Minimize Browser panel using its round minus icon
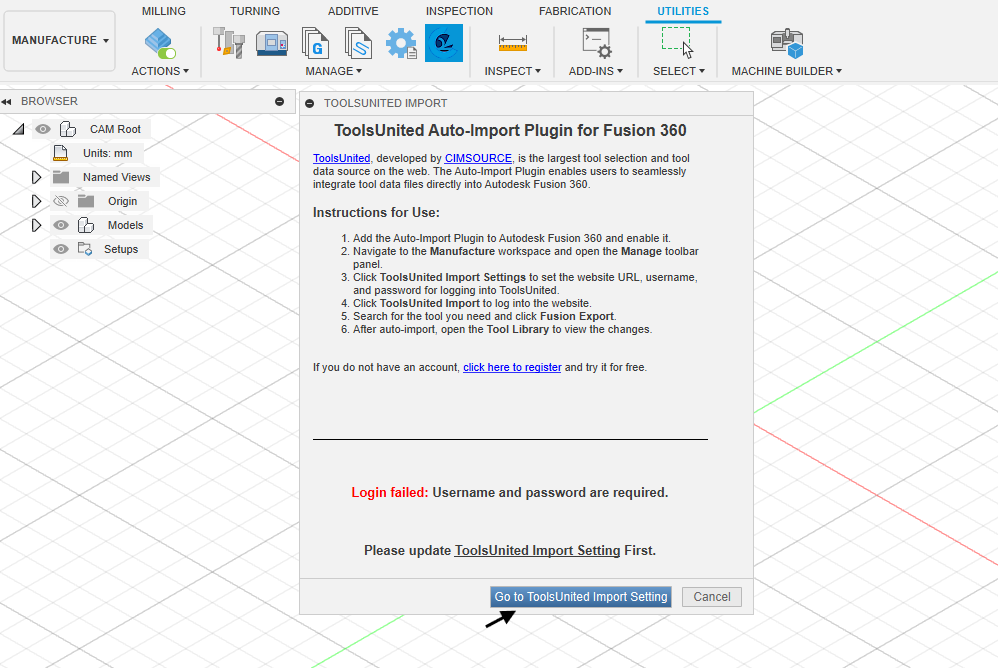 [279, 102]
